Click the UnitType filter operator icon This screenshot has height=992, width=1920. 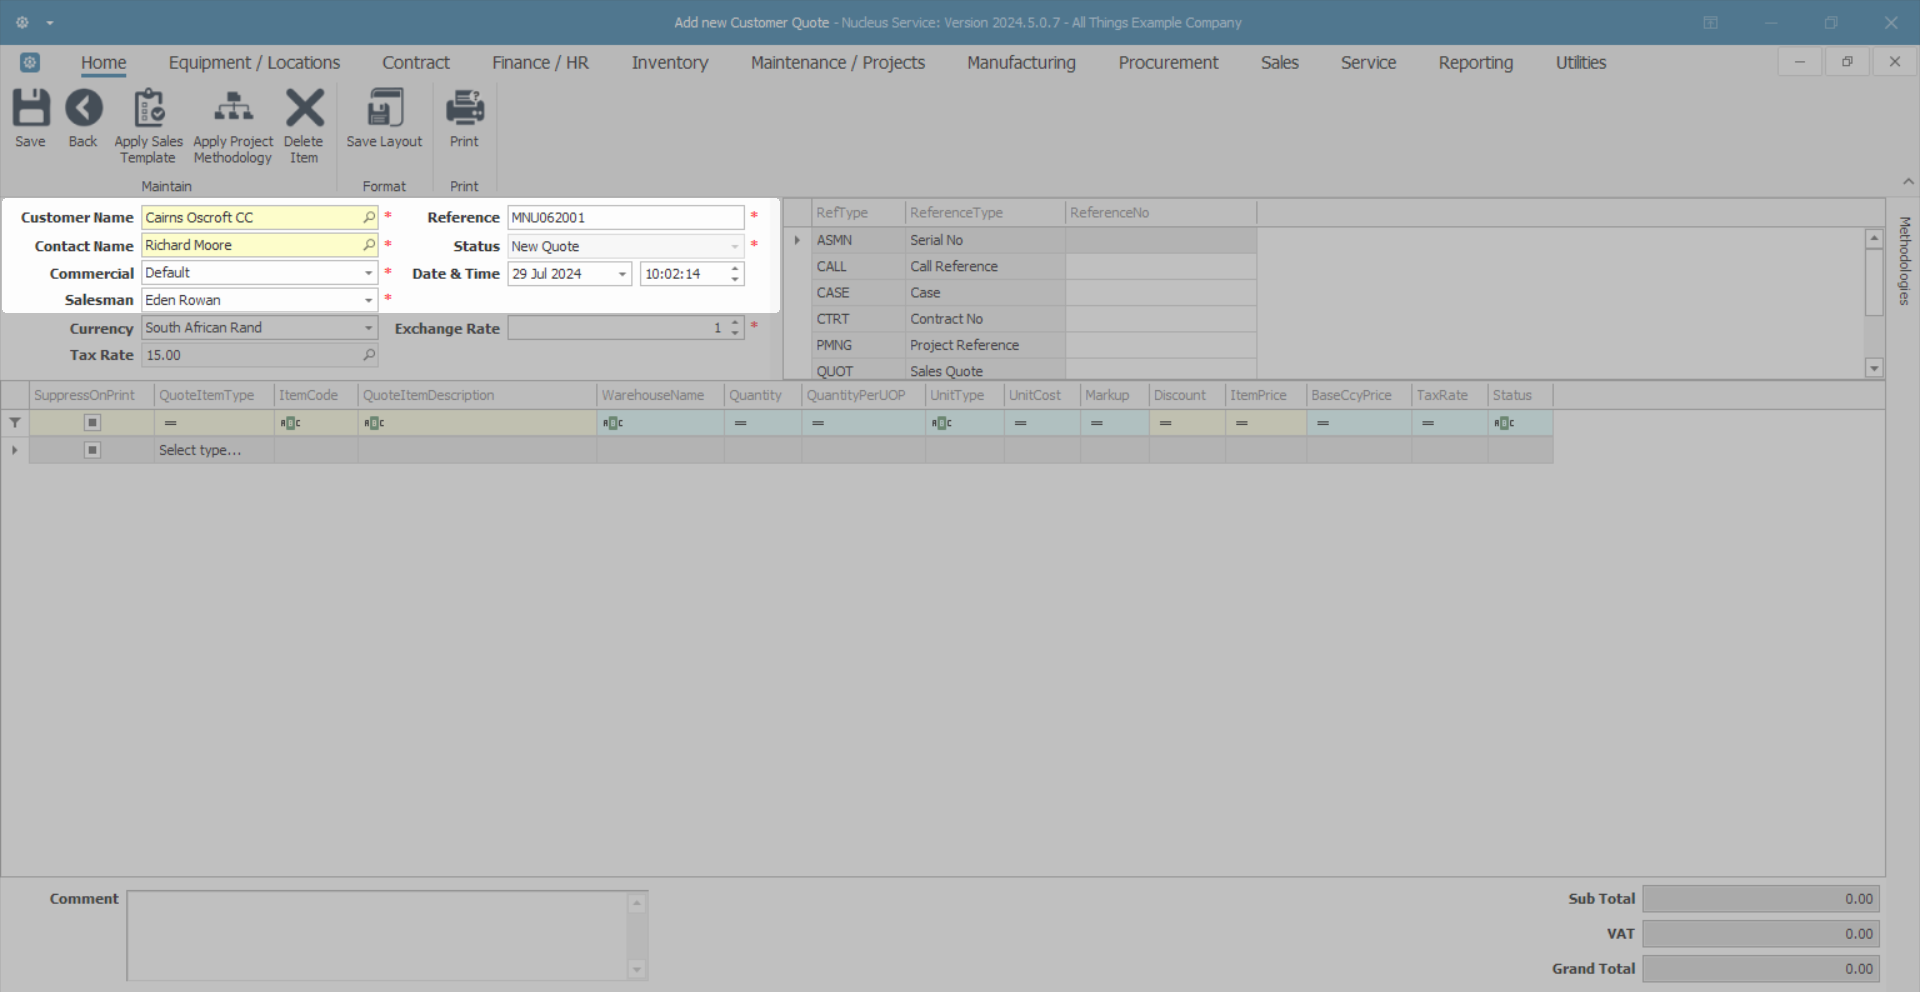(x=942, y=423)
